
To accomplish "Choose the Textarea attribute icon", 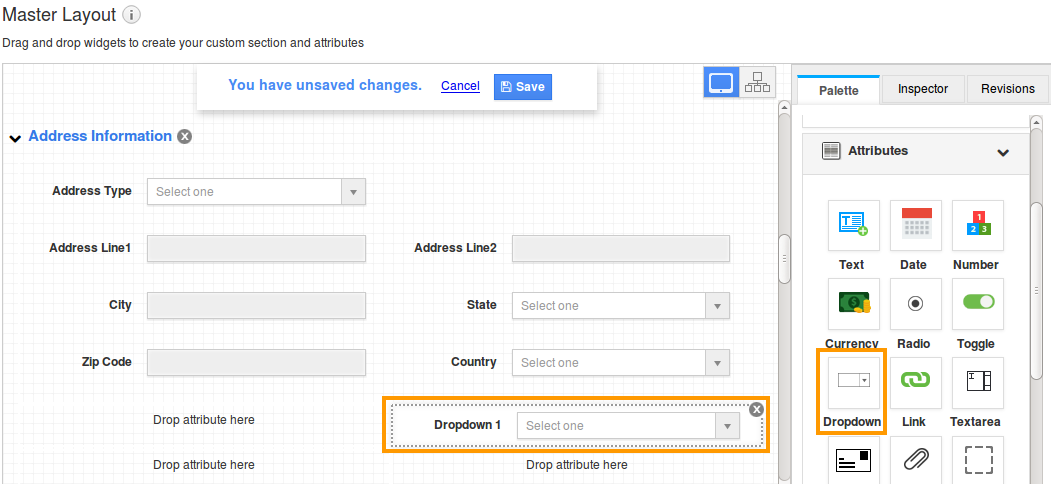I will tap(978, 381).
